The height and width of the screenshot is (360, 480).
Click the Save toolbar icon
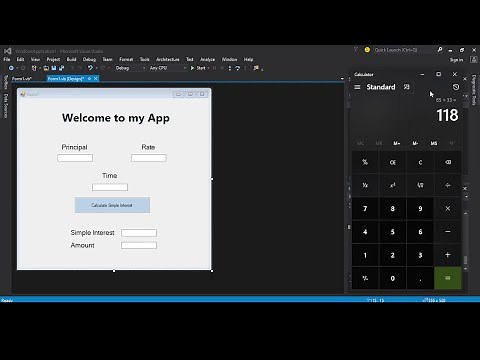[54, 68]
